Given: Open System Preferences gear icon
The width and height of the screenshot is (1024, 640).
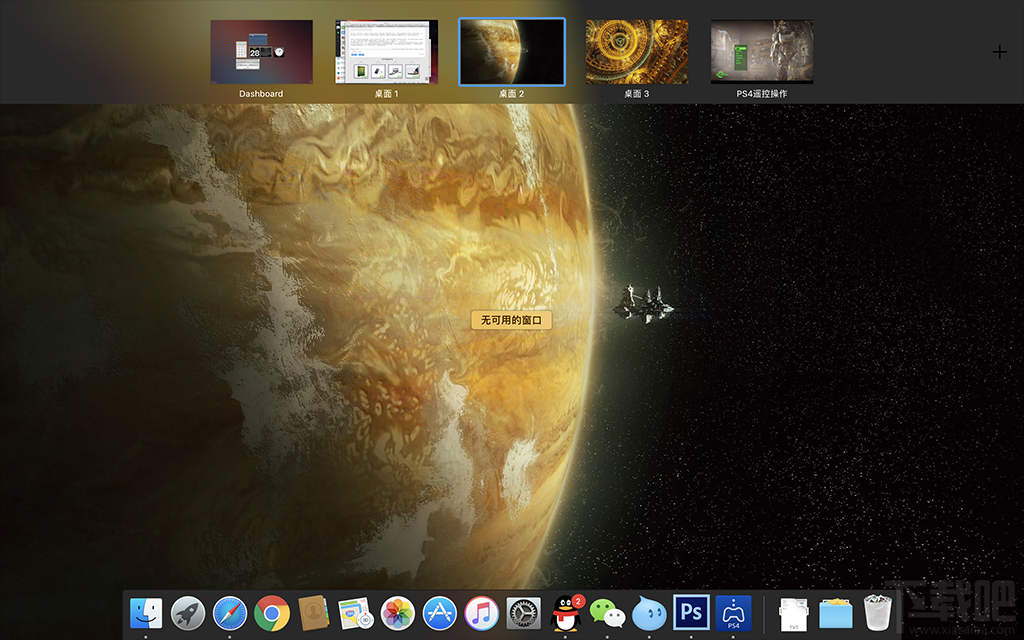Looking at the screenshot, I should [524, 612].
